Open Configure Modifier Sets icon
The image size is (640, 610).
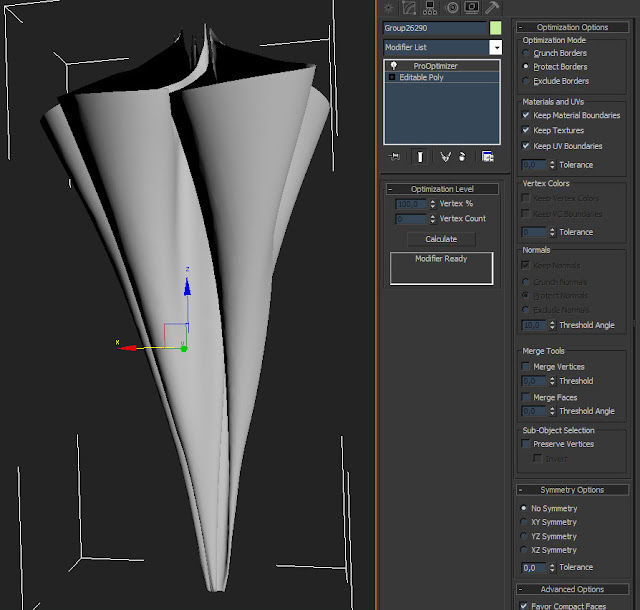tap(487, 157)
